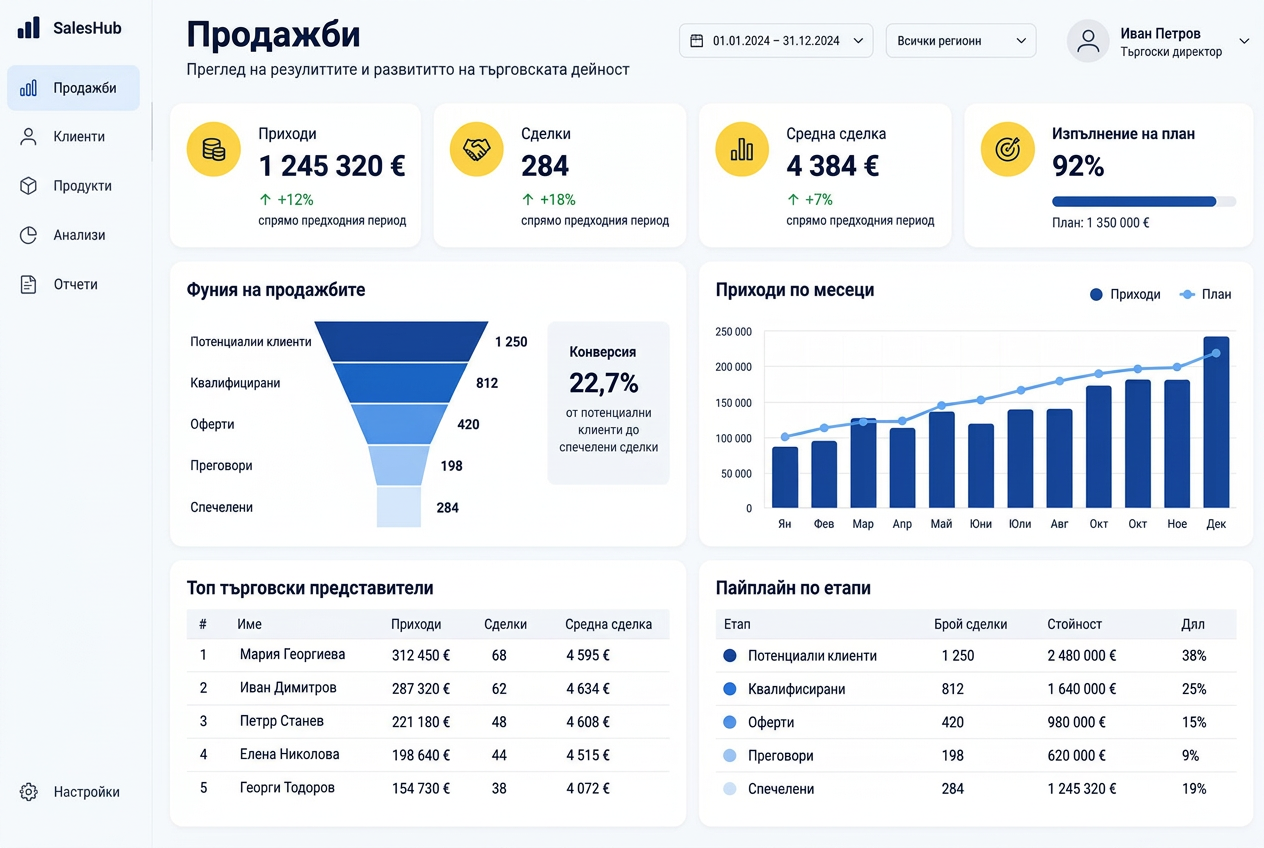This screenshot has width=1264, height=848.
Task: Select the Елена Николова row
Action: (428, 754)
